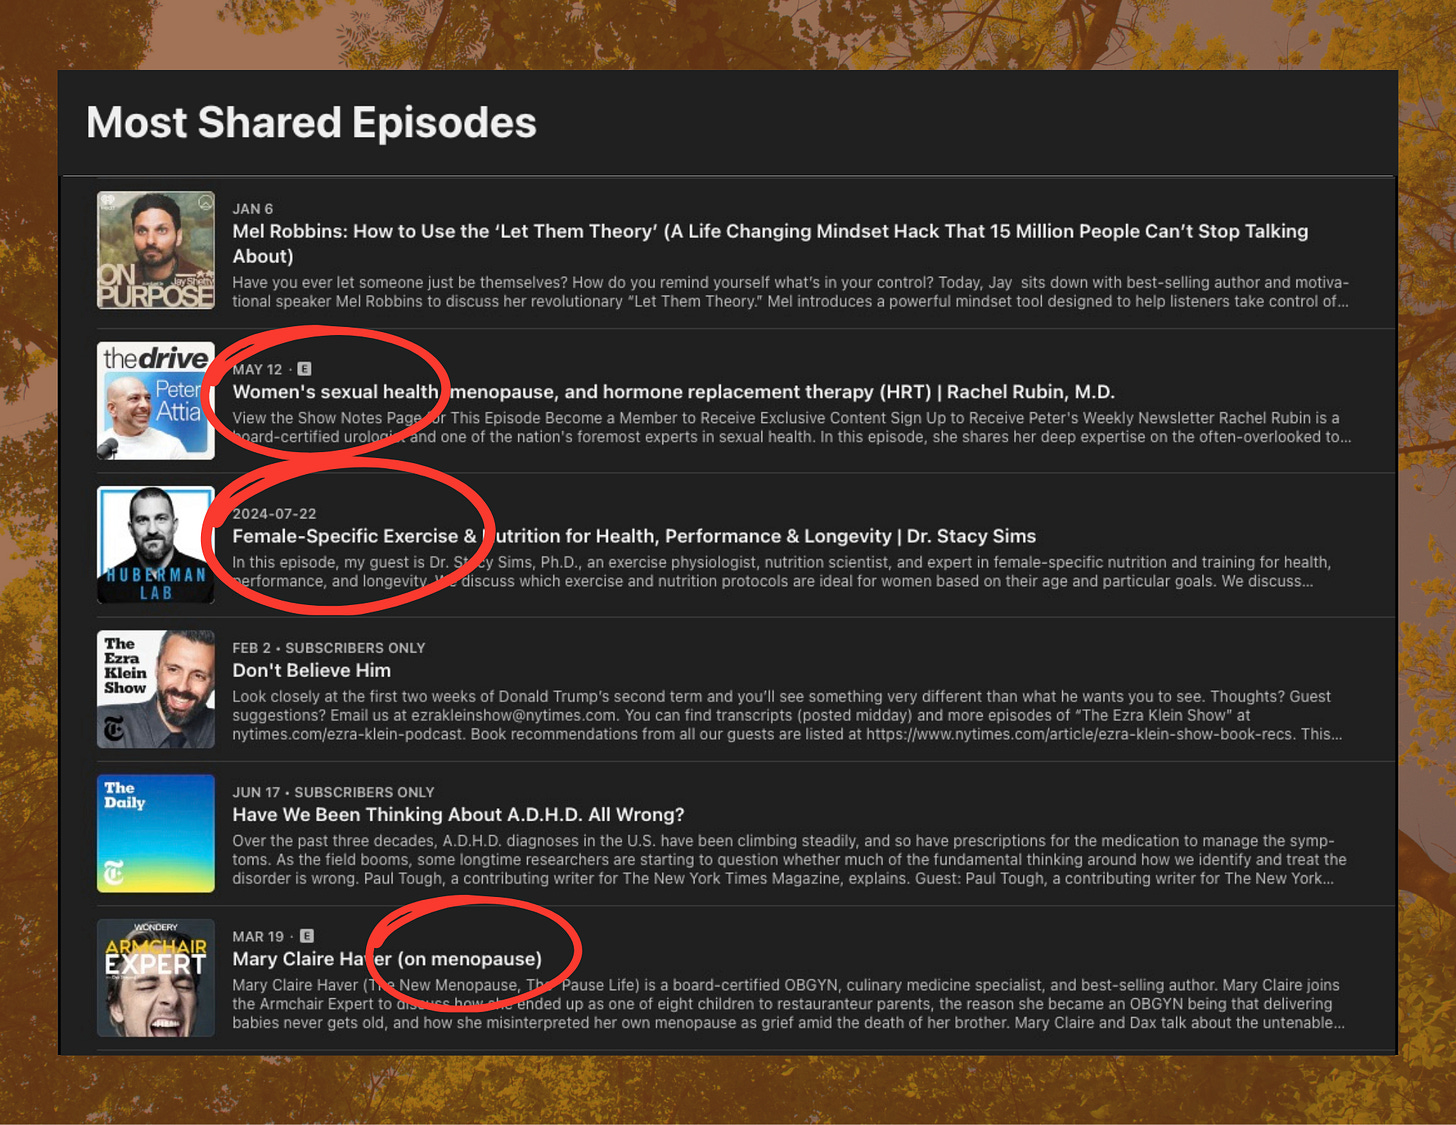The image size is (1456, 1125).
Task: Click the A.D.H.D. episode description text
Action: [x=789, y=859]
